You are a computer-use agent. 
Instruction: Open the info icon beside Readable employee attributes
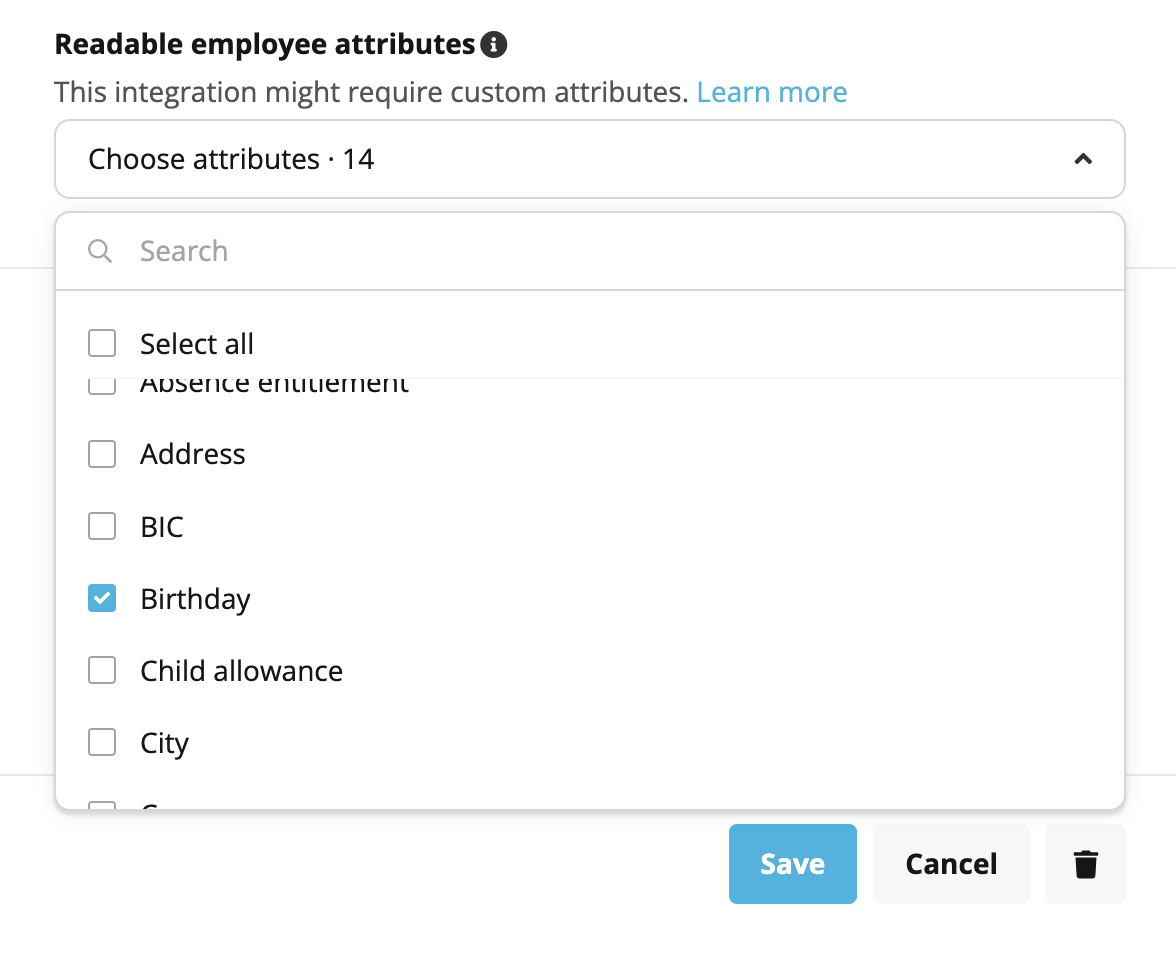click(494, 45)
